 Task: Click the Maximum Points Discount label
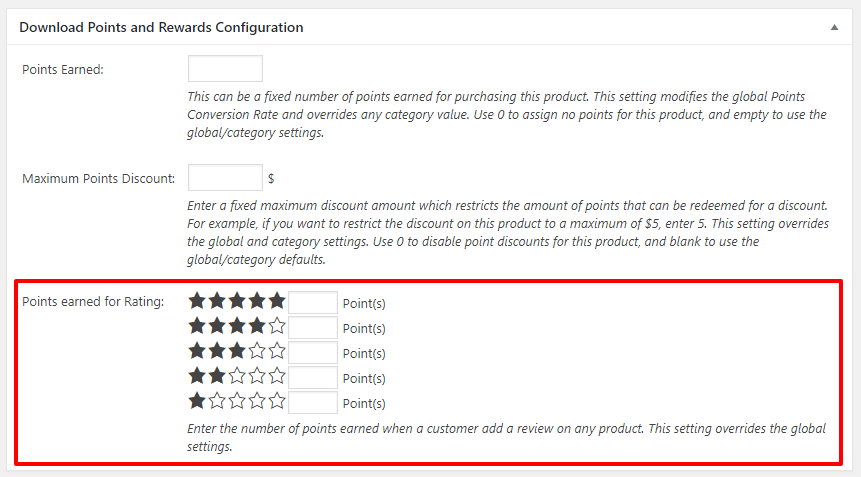point(99,179)
